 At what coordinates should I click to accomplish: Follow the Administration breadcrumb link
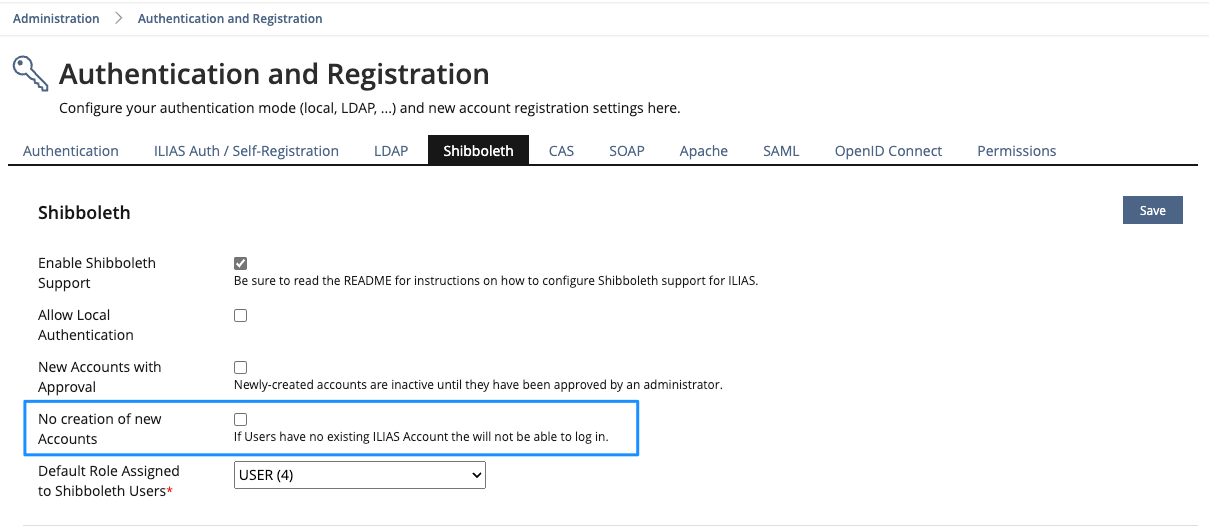tap(56, 18)
